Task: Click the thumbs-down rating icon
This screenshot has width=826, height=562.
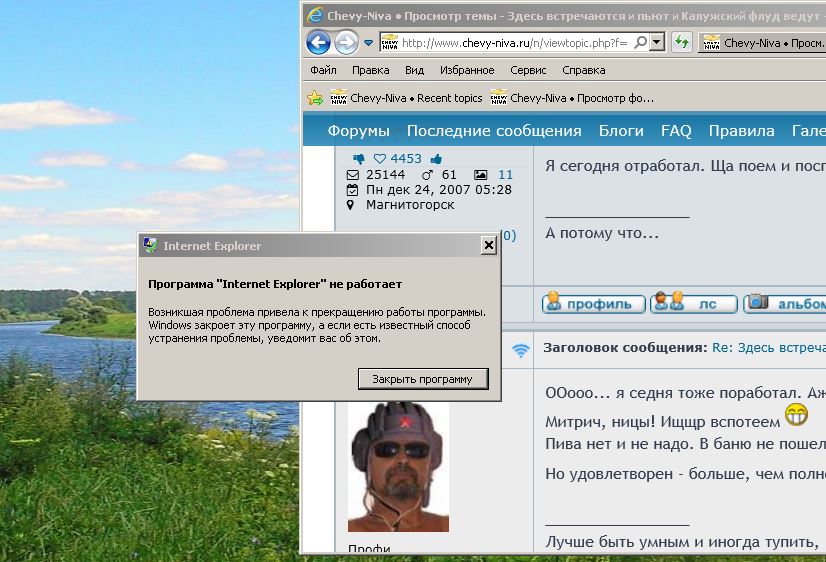Action: coord(359,159)
